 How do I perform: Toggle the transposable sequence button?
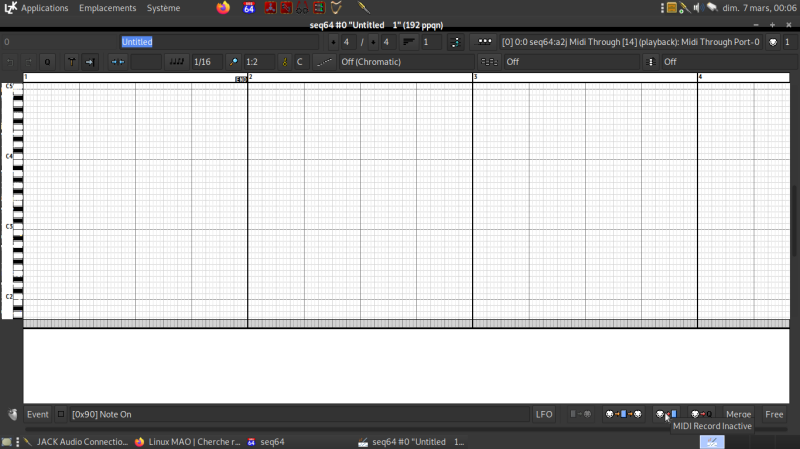pos(456,42)
